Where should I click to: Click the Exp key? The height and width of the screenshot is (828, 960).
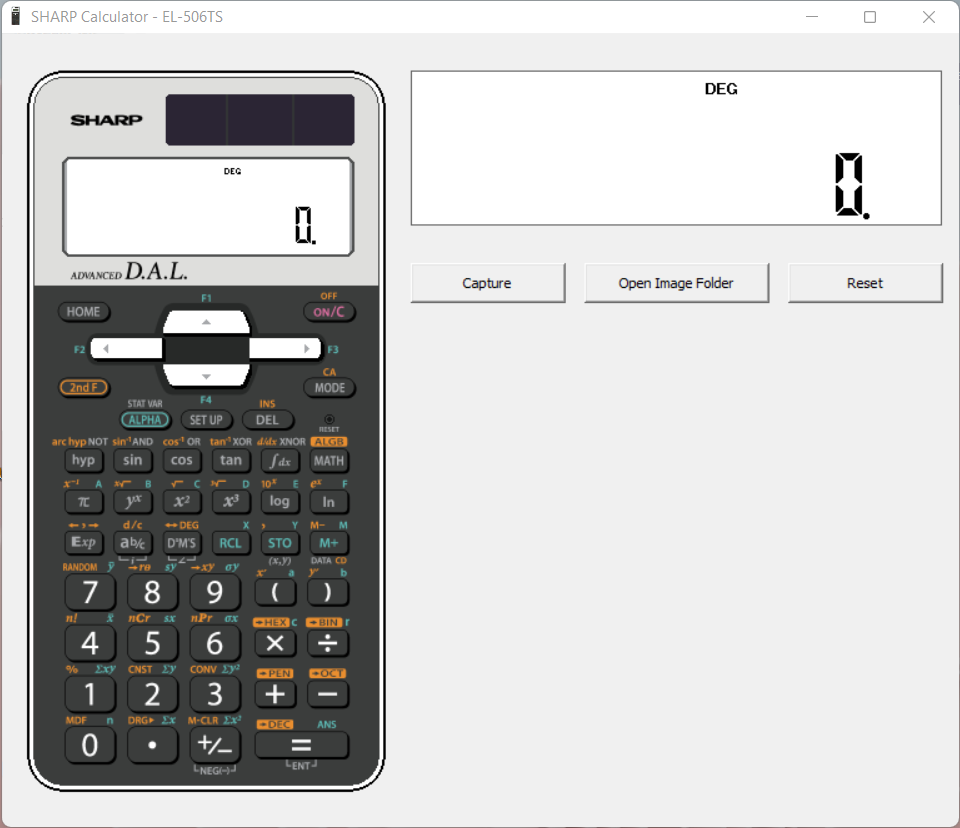[x=83, y=543]
